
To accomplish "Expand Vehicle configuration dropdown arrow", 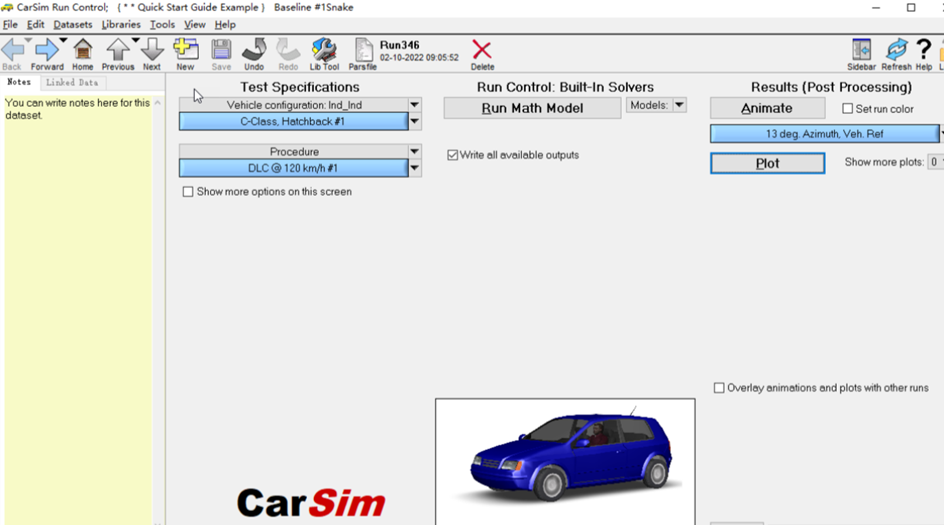I will point(415,105).
